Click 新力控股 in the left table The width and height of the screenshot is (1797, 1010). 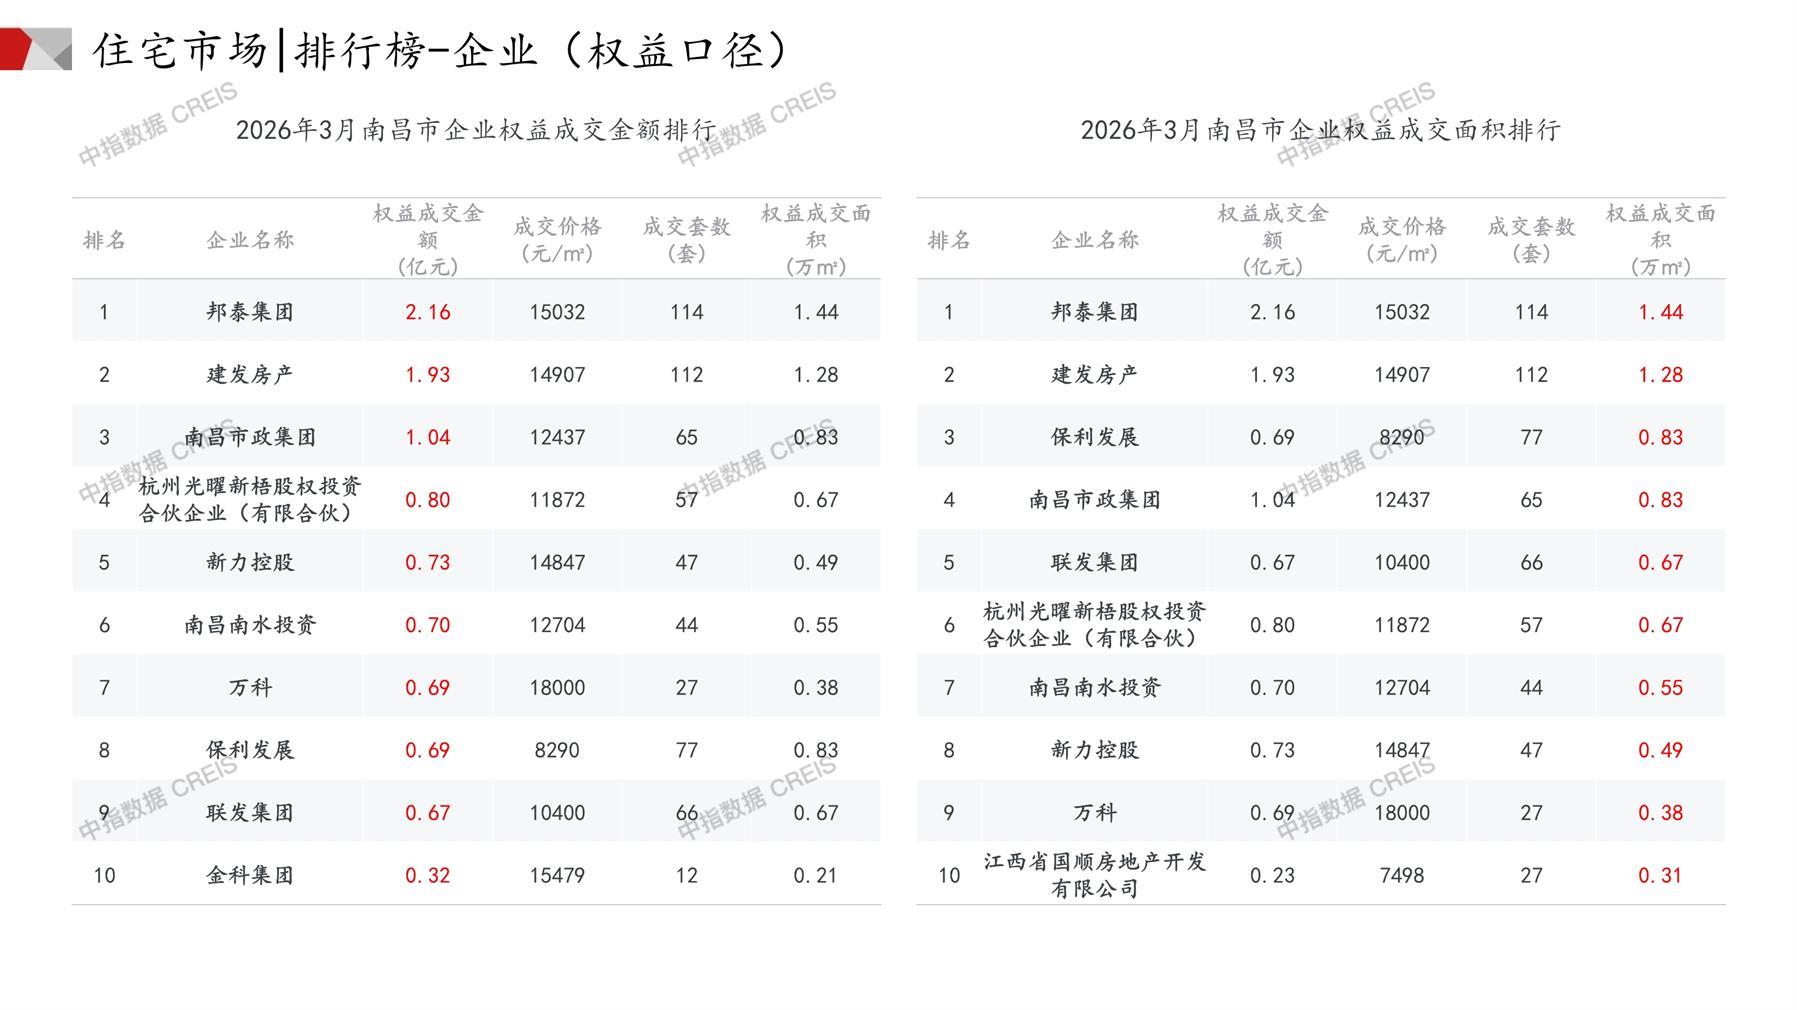pyautogui.click(x=250, y=562)
